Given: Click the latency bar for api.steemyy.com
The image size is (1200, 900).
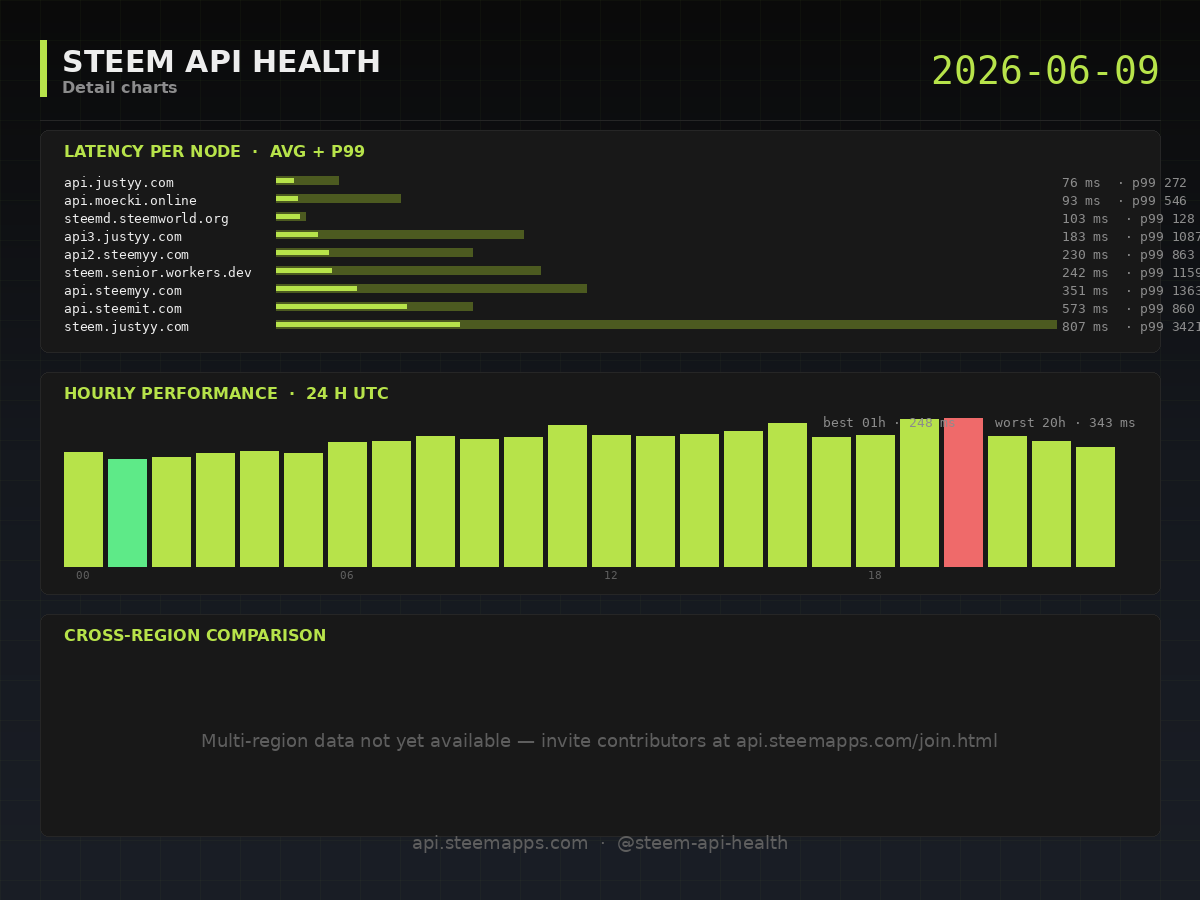Looking at the screenshot, I should point(431,289).
